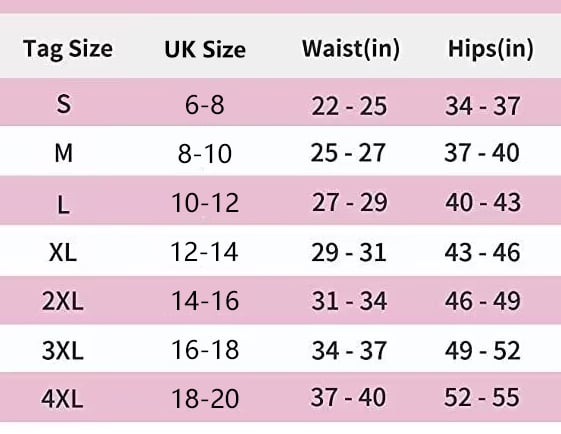Screen dimensions: 561x434
Task: Select the S tag size cell
Action: point(64,104)
